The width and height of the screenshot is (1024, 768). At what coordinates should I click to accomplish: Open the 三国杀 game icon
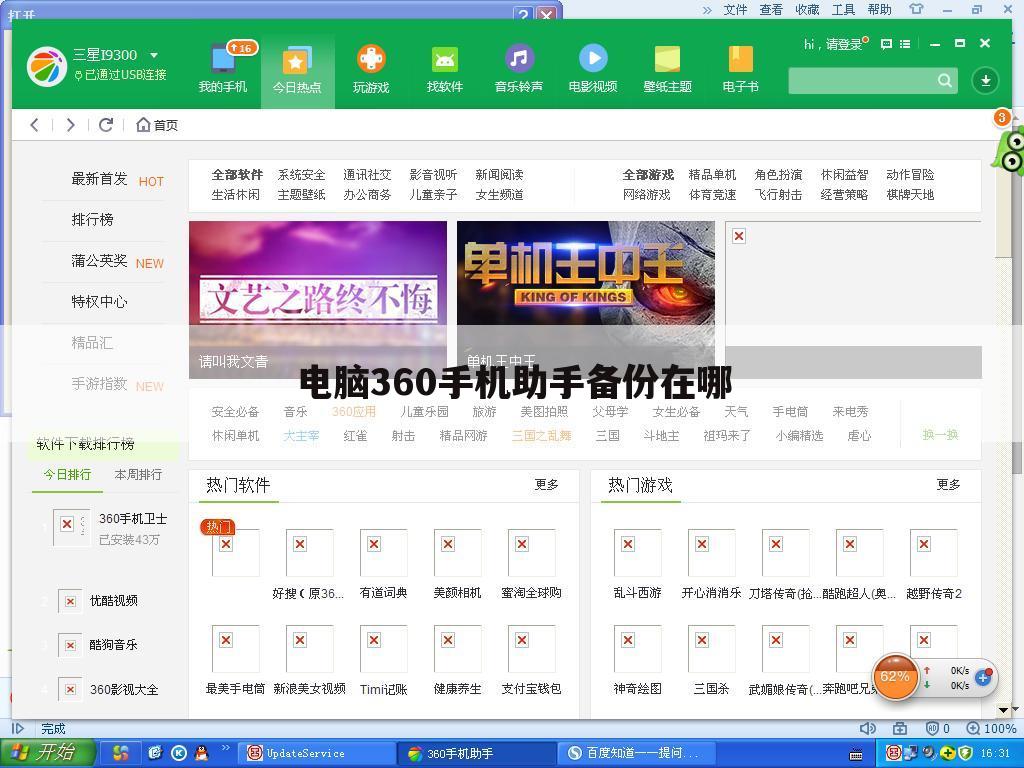pyautogui.click(x=711, y=648)
